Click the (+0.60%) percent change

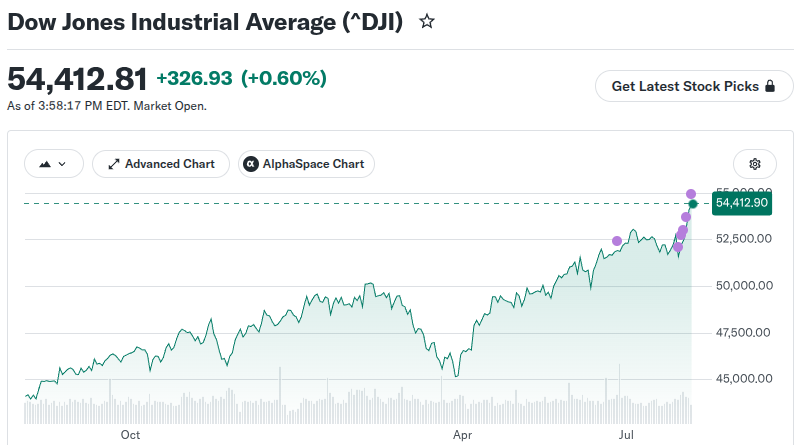(284, 78)
